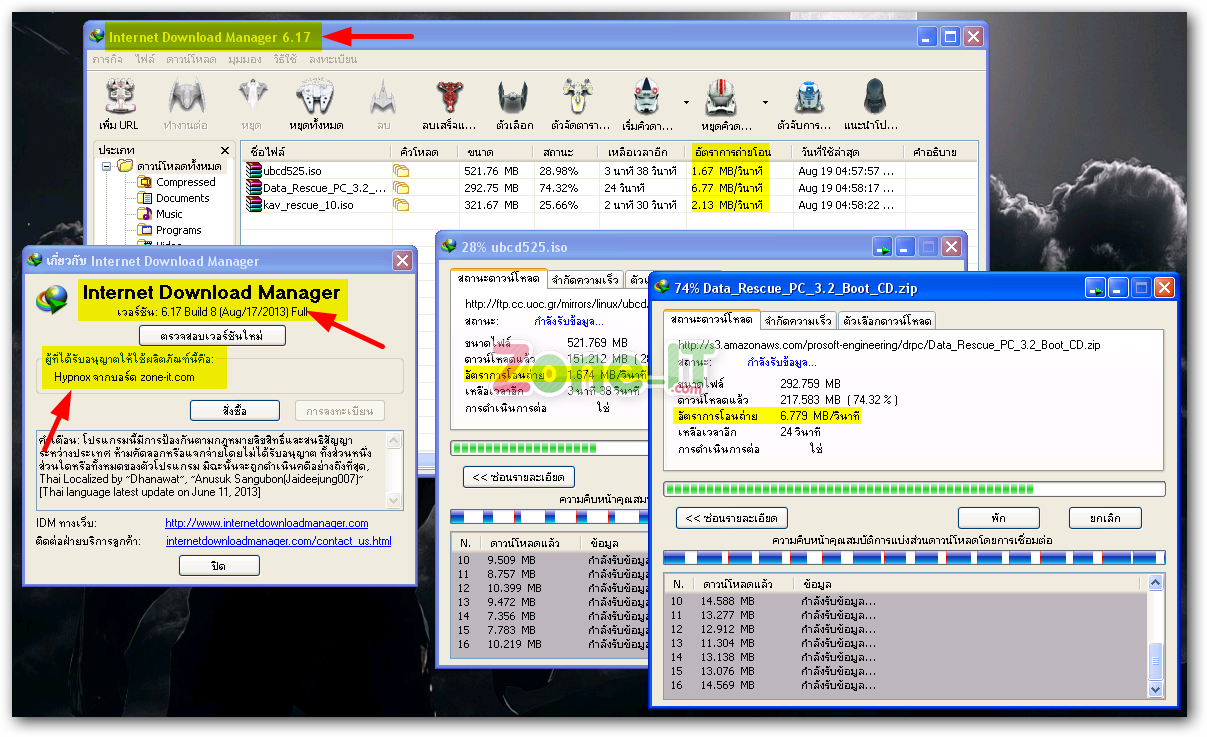Click scroll up arrow in Data_Rescue connections list

click(1156, 582)
